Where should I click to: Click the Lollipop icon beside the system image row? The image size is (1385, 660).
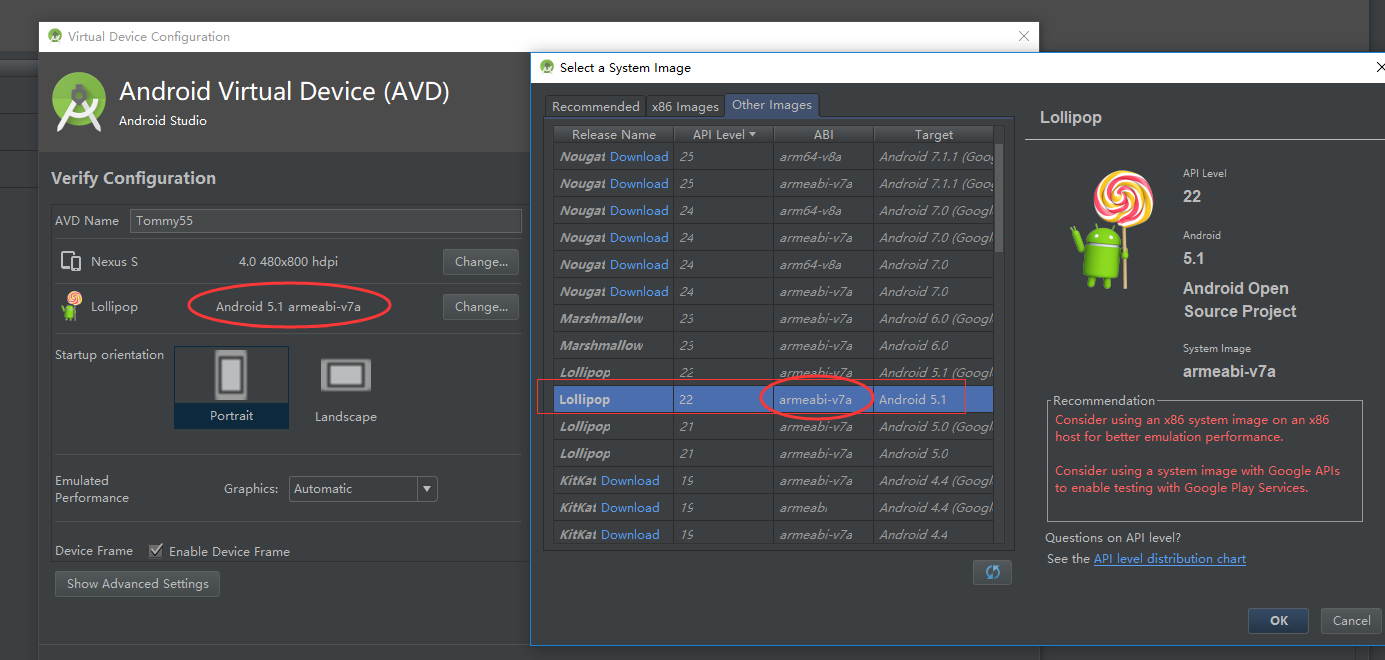70,306
